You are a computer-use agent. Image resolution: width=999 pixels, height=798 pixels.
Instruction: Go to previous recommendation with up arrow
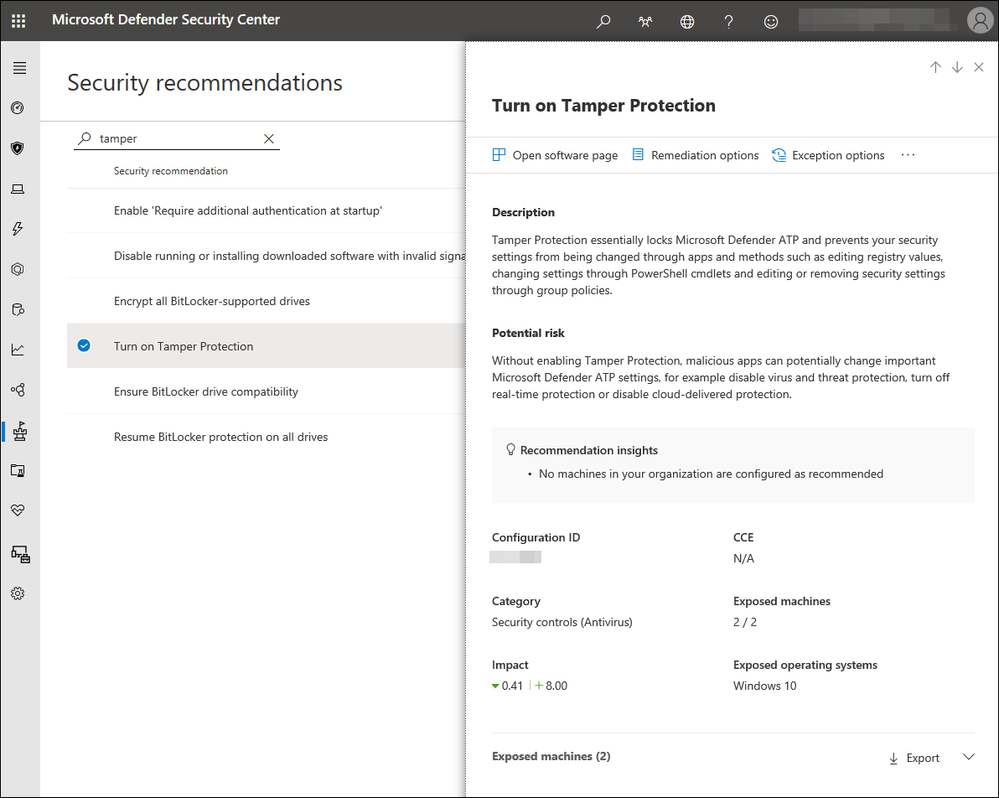(x=935, y=68)
